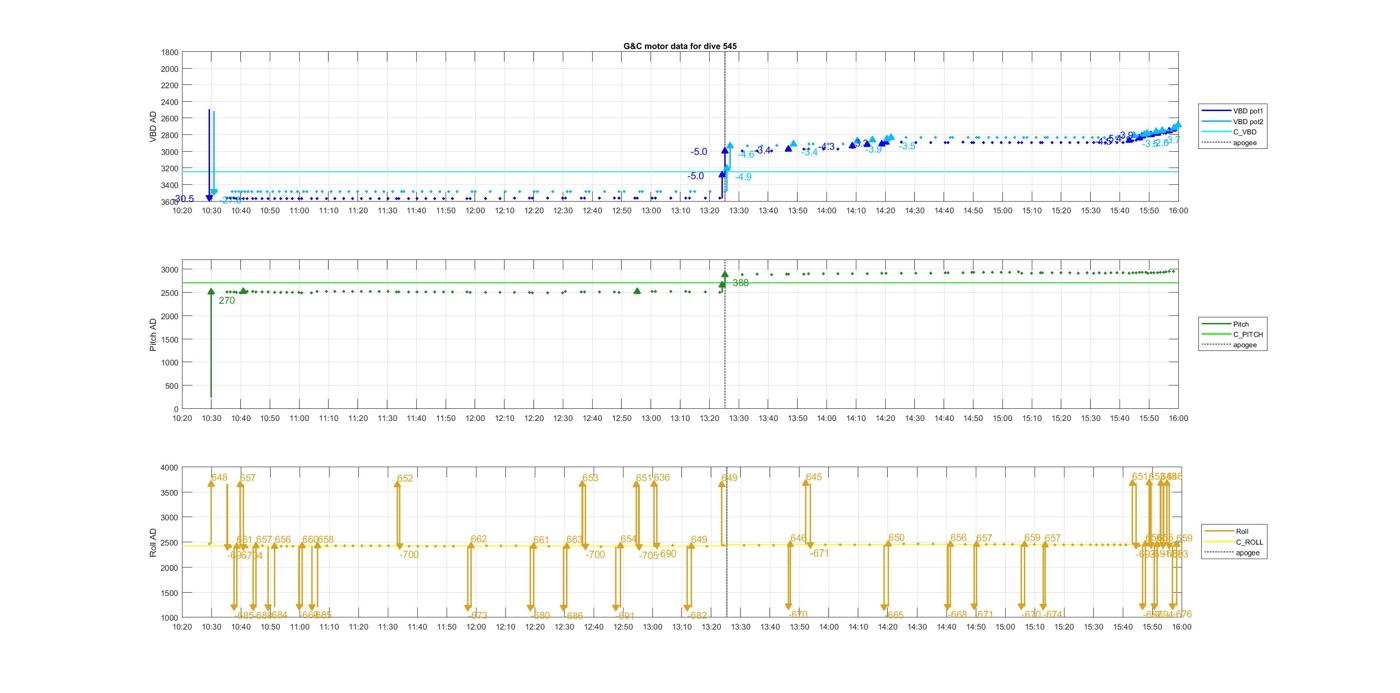
Task: Click the "636" label in the Roll plot
Action: pos(661,478)
